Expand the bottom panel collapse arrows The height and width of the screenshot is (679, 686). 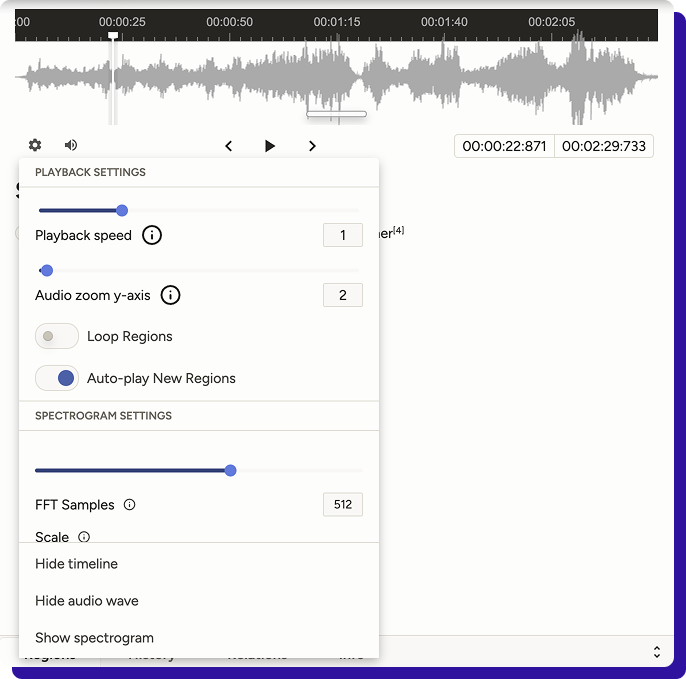657,652
